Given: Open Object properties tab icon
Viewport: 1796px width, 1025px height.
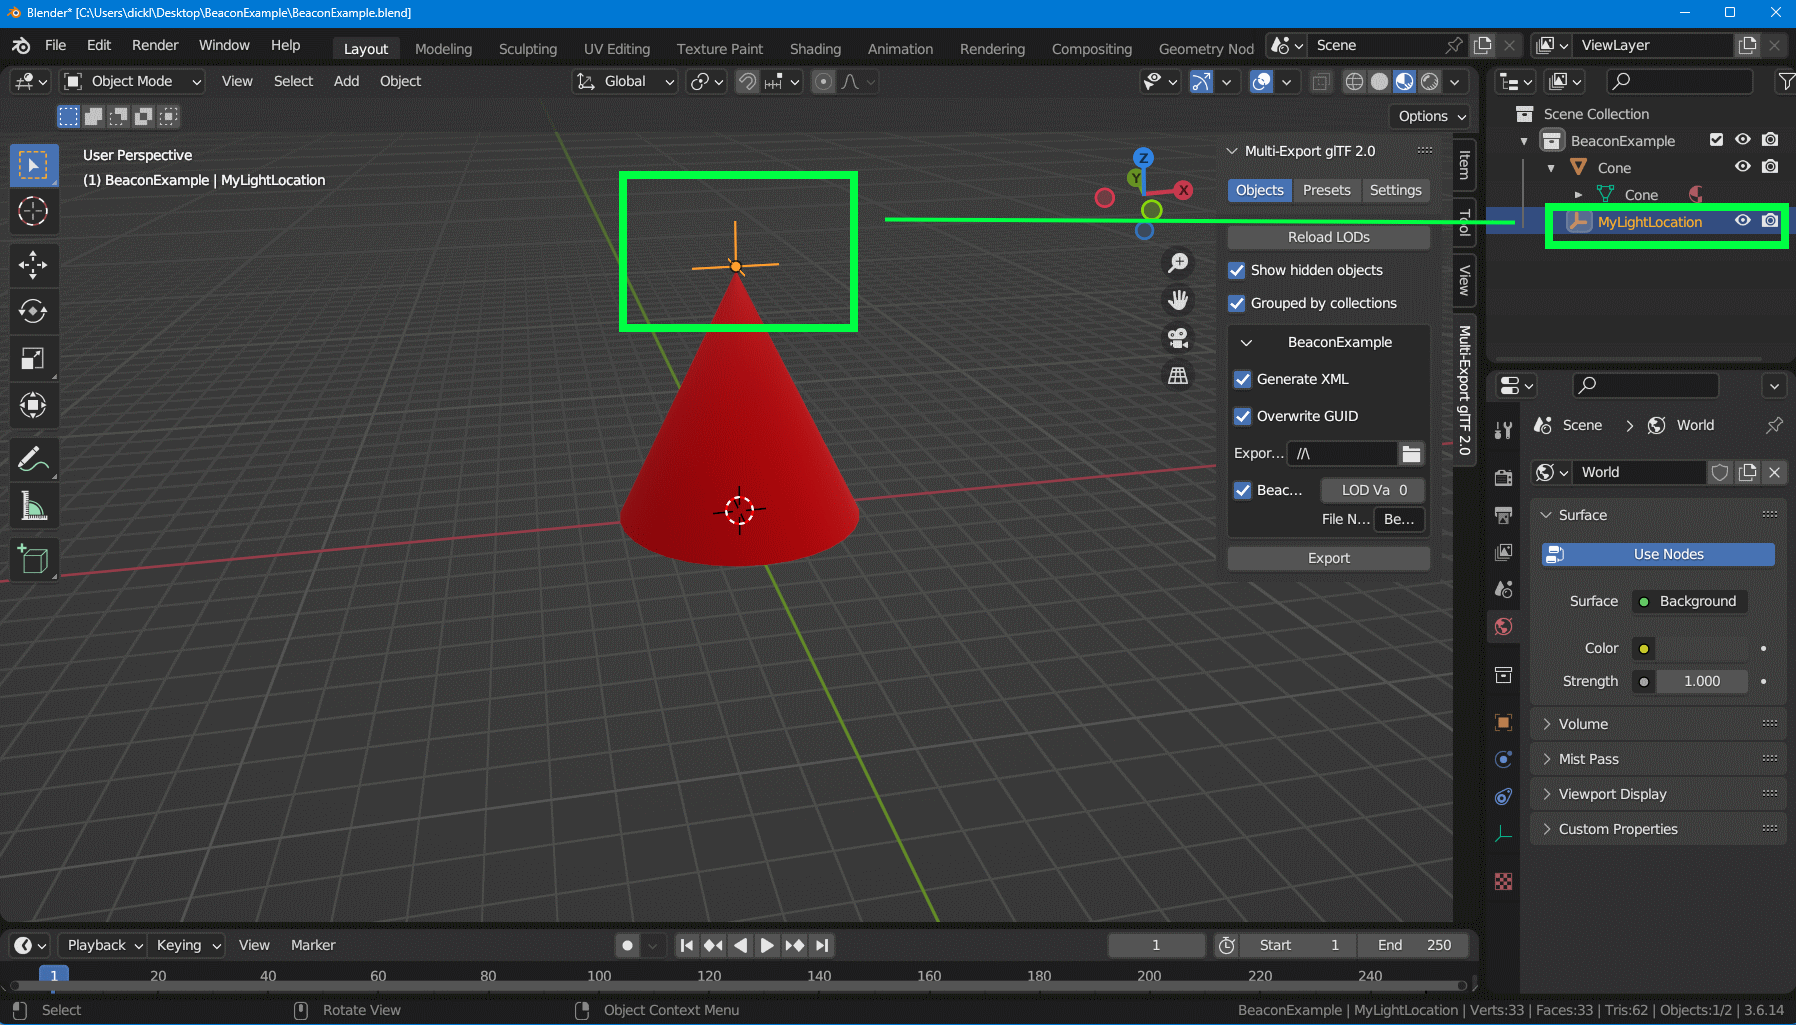Looking at the screenshot, I should 1503,722.
